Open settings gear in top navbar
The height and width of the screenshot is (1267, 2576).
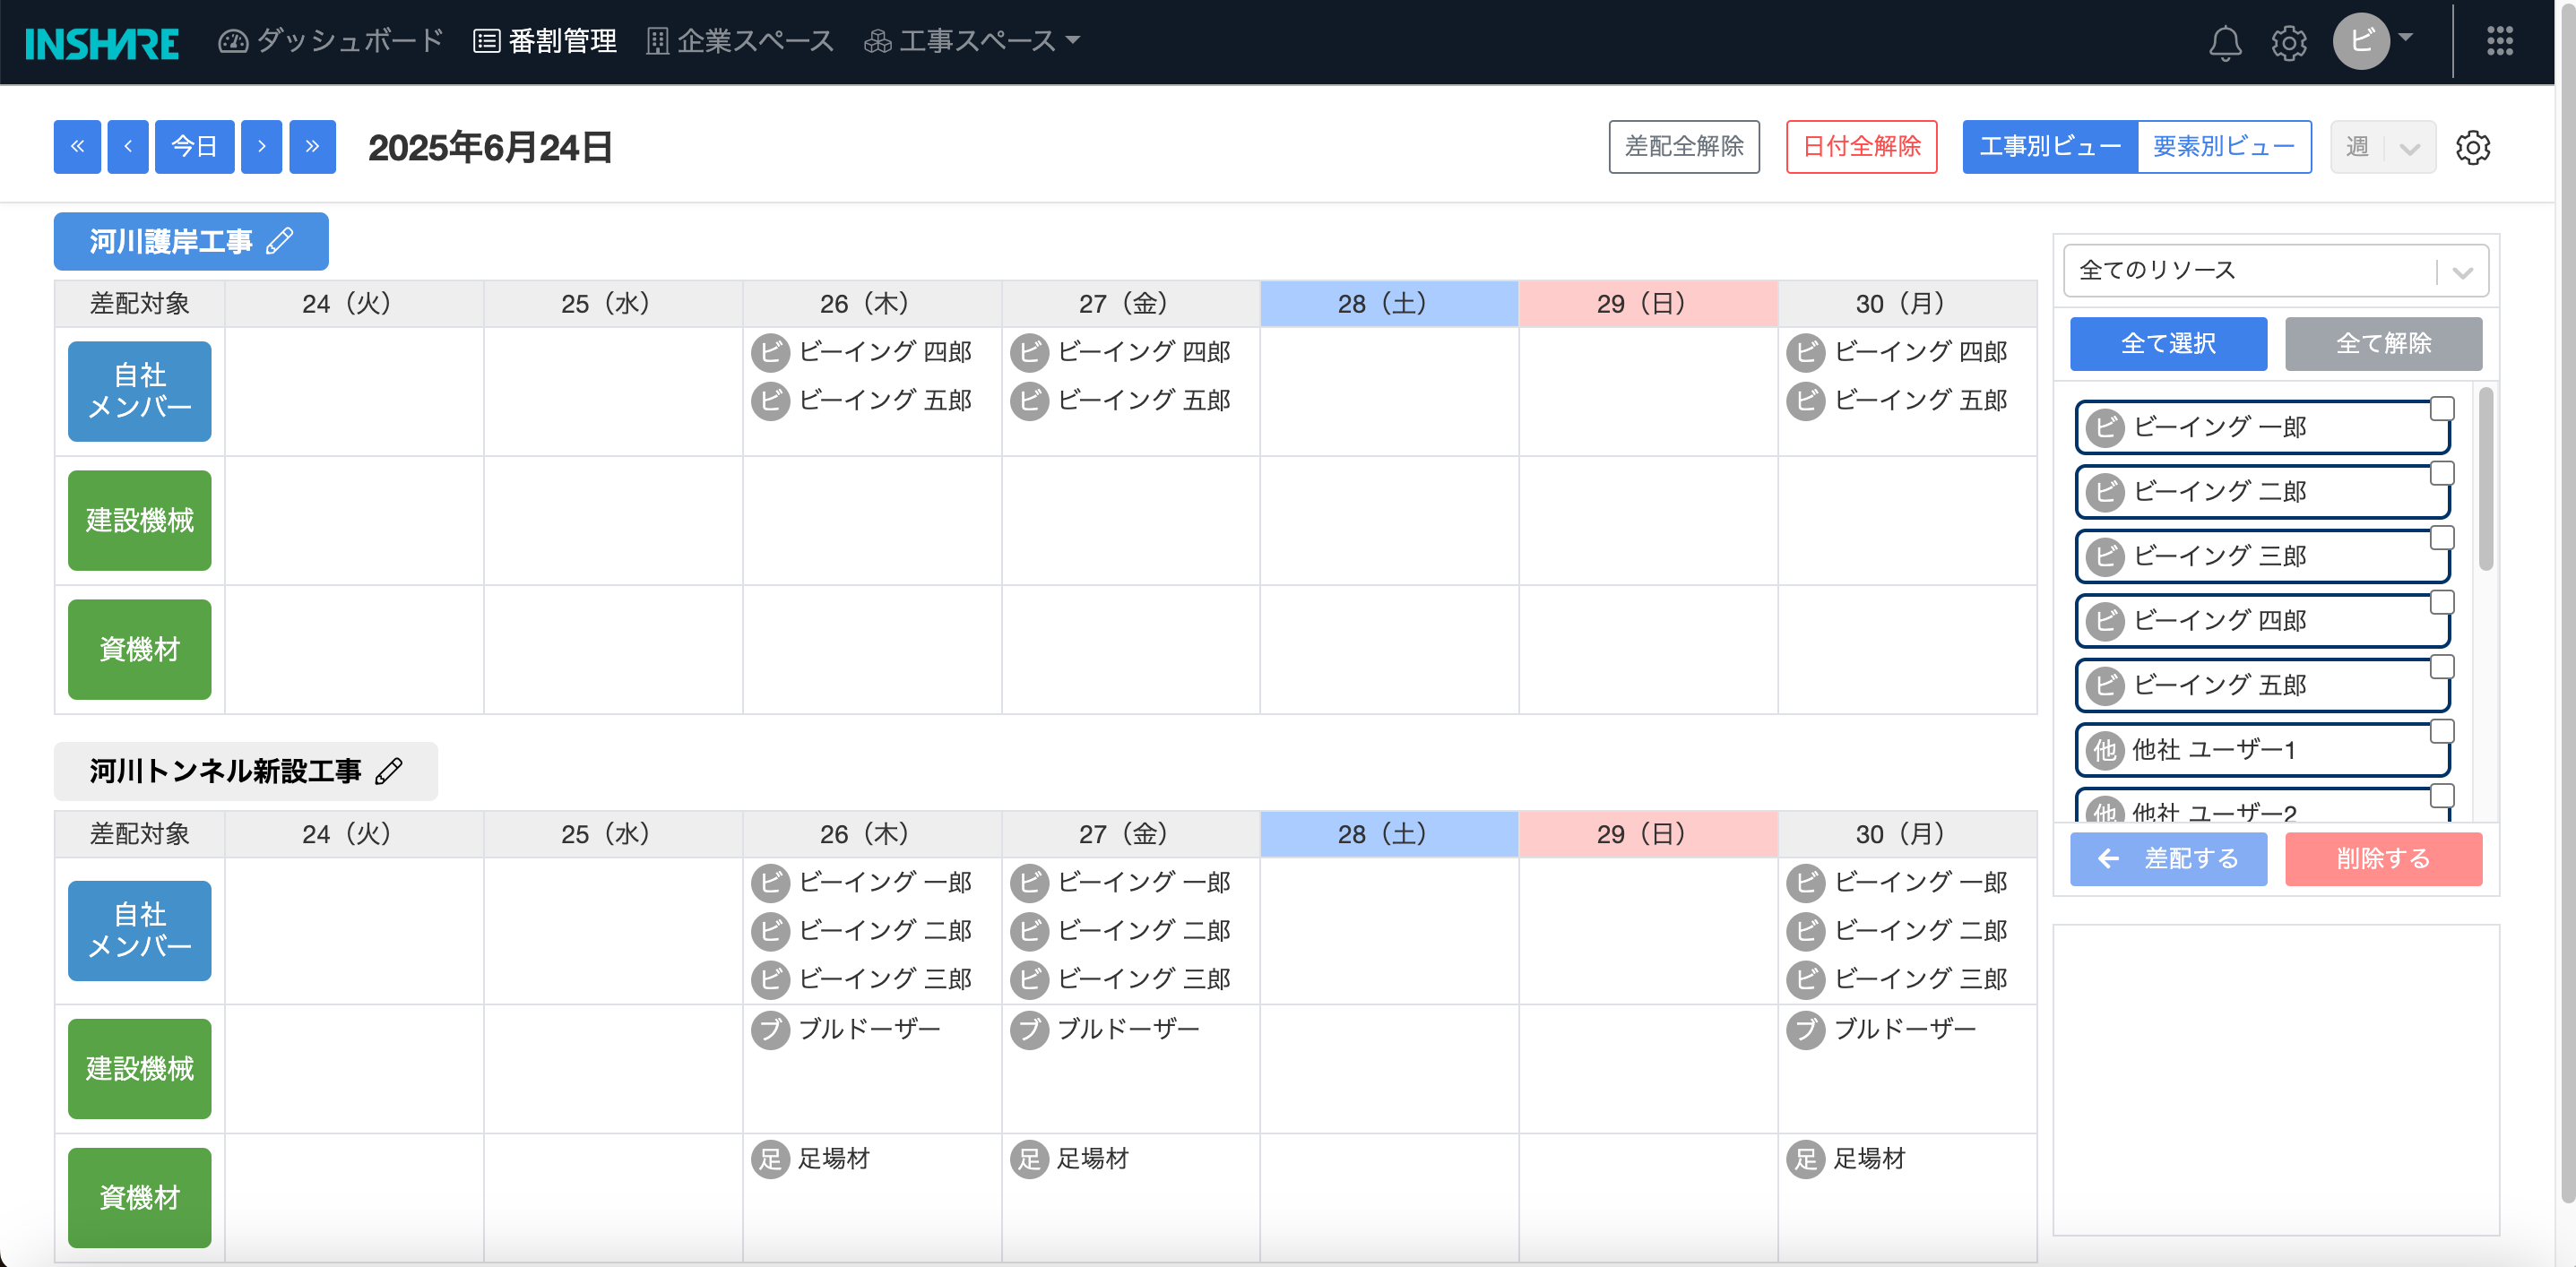pyautogui.click(x=2289, y=43)
